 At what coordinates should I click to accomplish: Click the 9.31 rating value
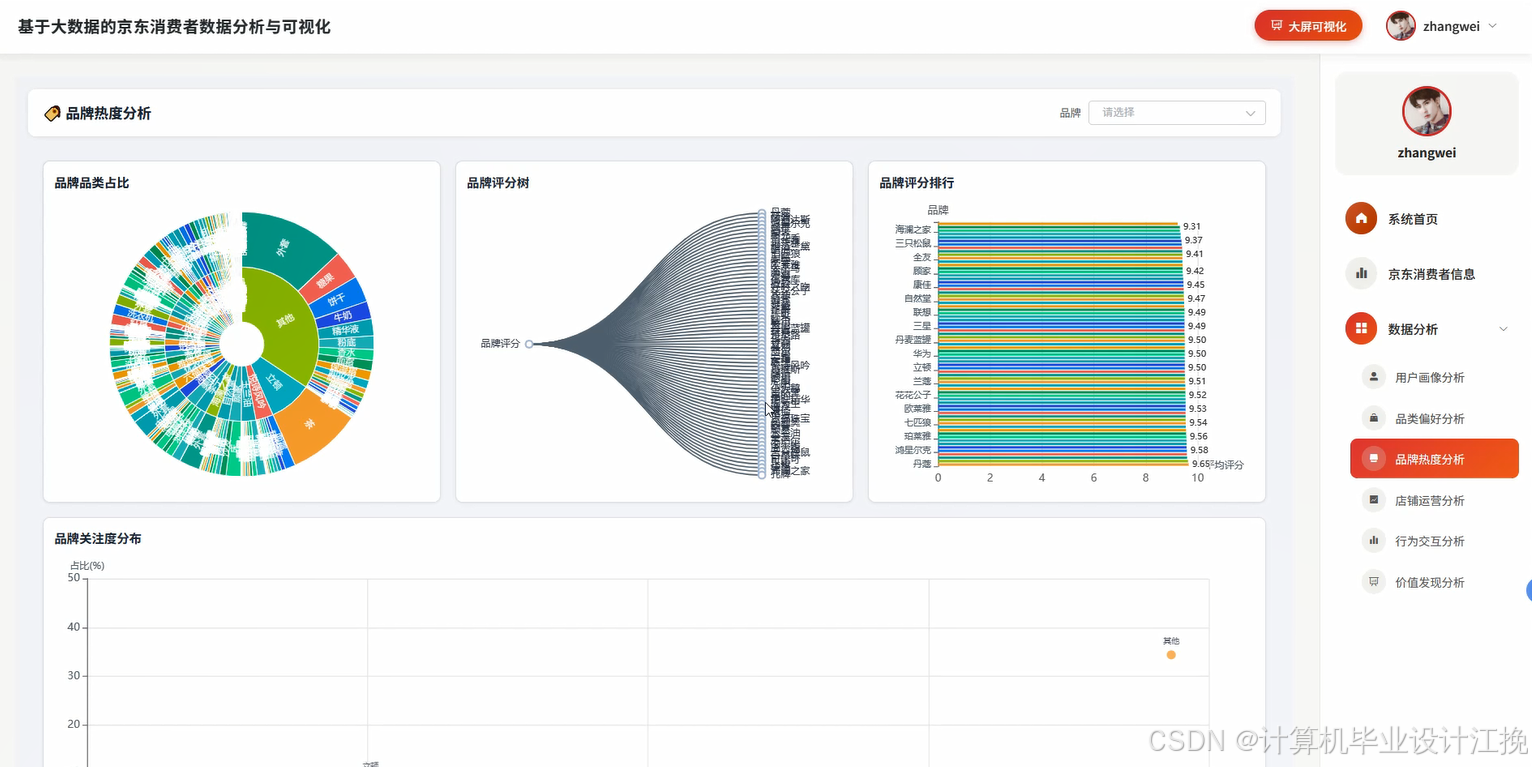(1192, 227)
